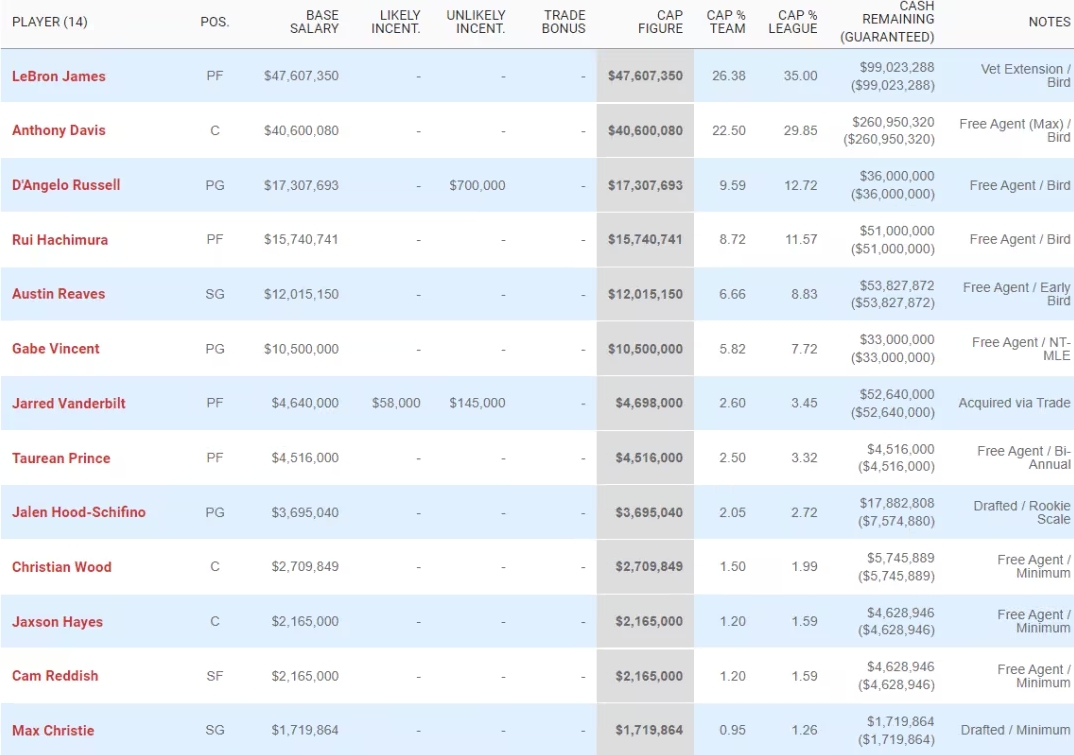Open Jarred Vanderbilt player link
1074x755 pixels.
(x=68, y=404)
